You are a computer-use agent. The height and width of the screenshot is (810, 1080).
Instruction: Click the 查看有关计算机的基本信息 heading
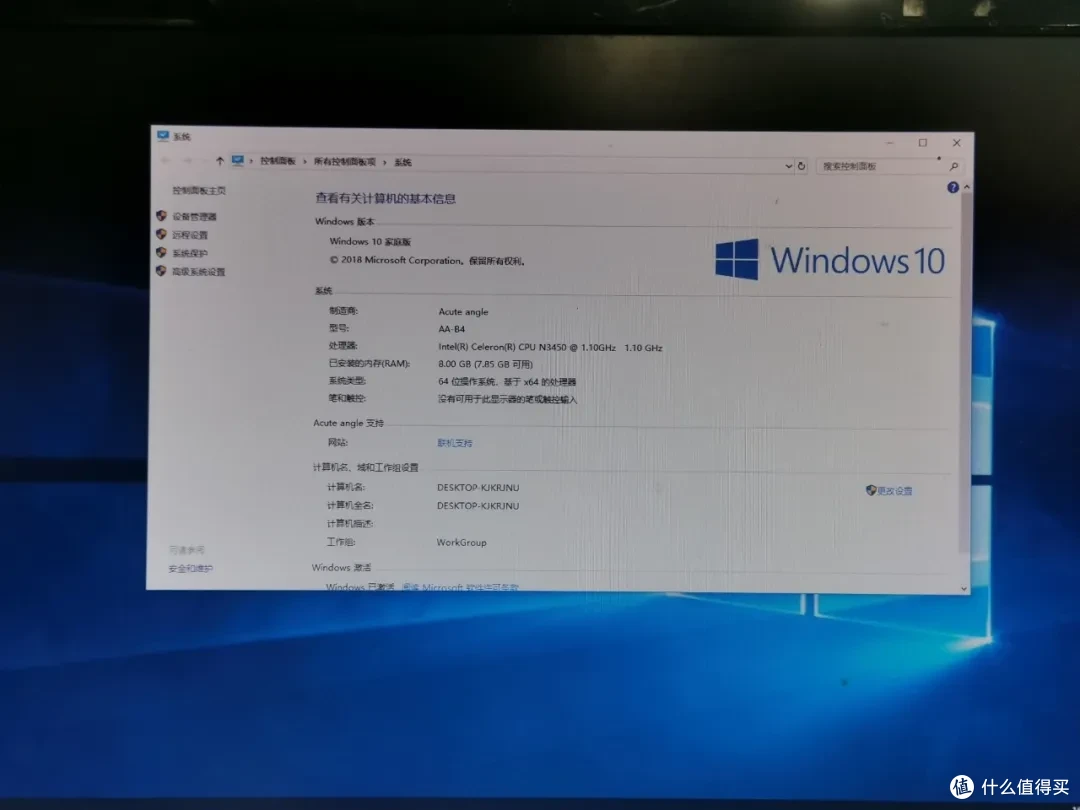click(385, 198)
